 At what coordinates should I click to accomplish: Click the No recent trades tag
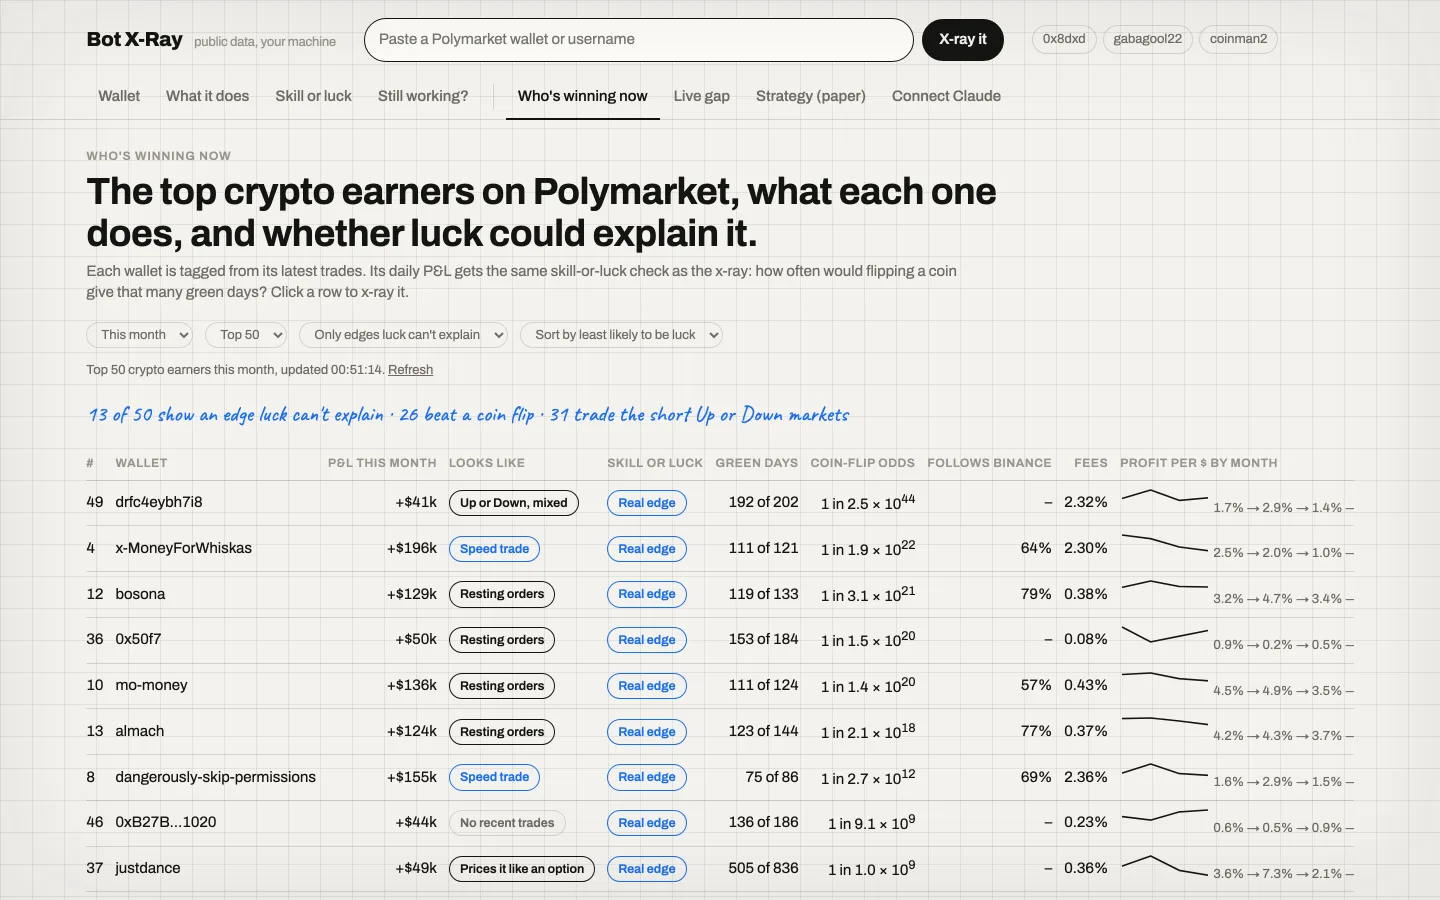507,823
